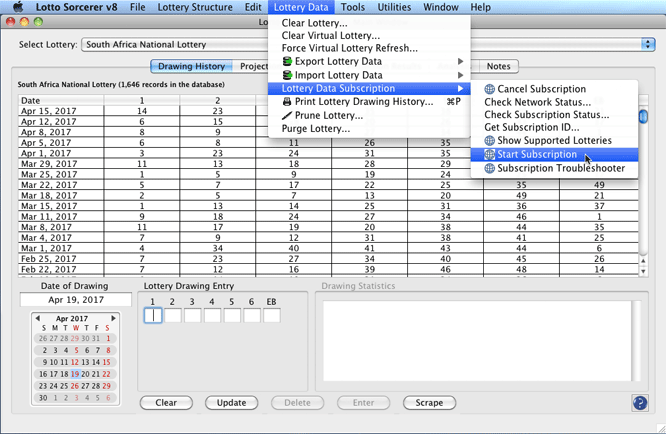The height and width of the screenshot is (434, 666).
Task: Click the table scrollbar up arrow
Action: coord(643,261)
